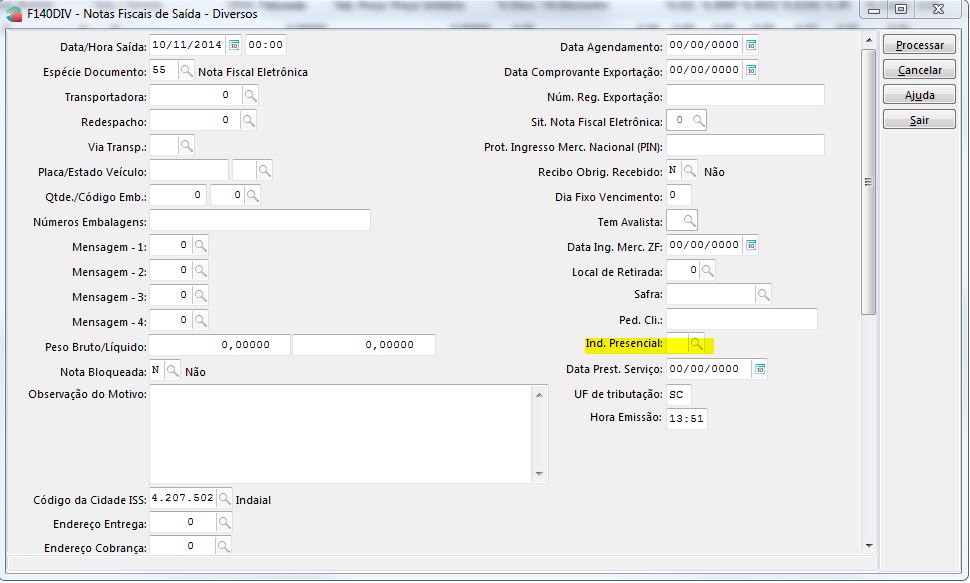Click lookup magnifier for Espécie Documento

(186, 71)
